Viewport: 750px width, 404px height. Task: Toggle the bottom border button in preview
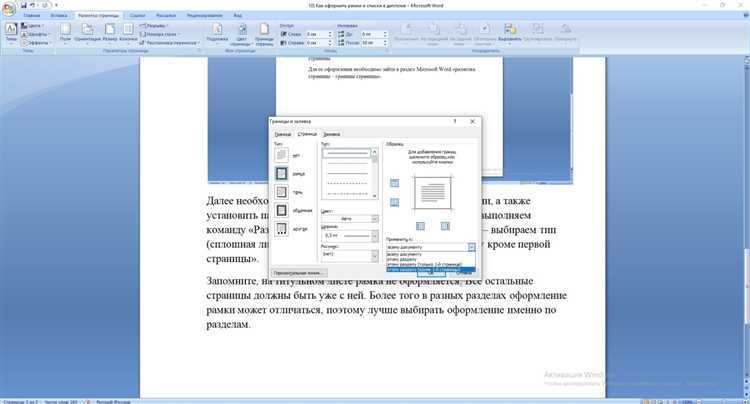pos(394,202)
